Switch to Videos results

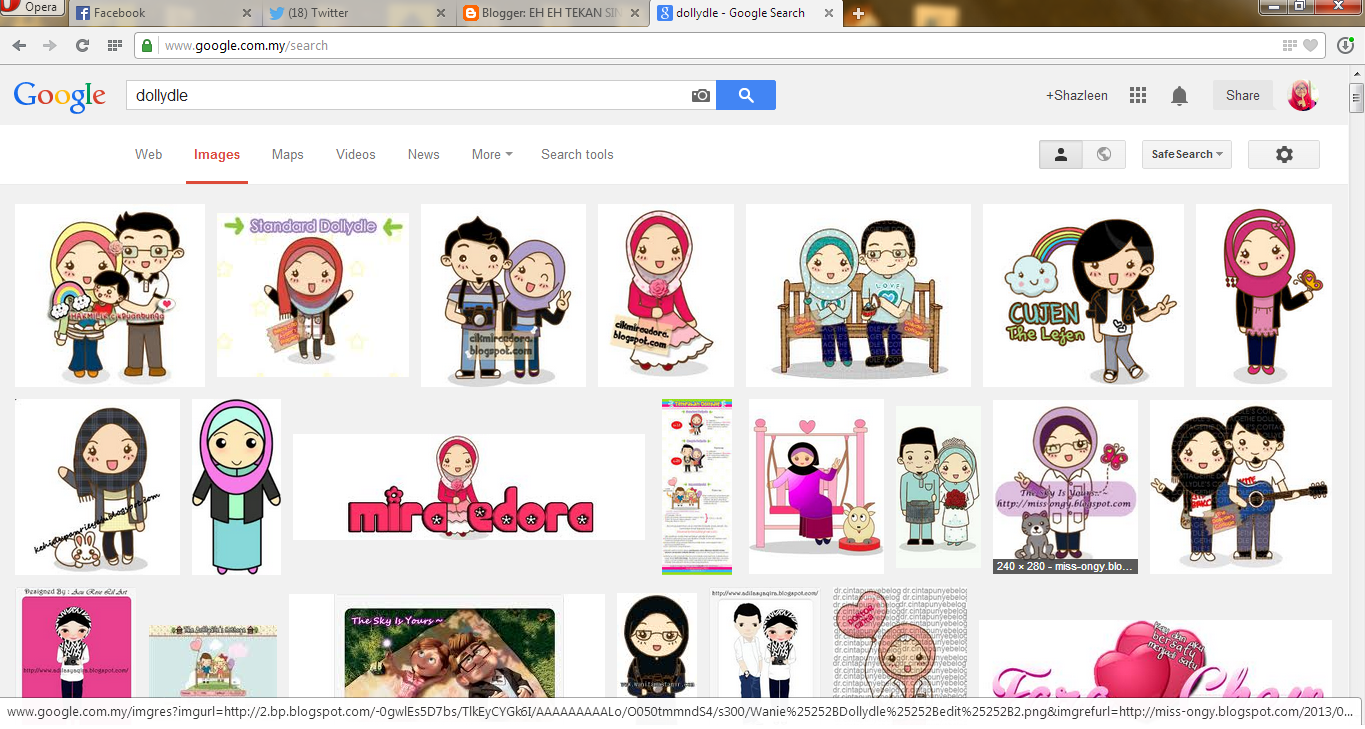point(356,154)
